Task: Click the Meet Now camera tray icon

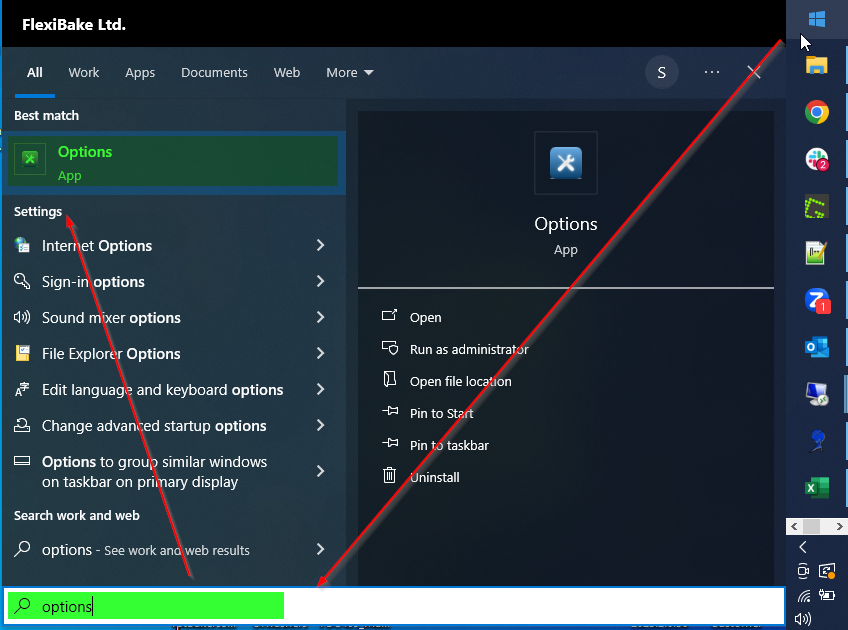Action: tap(803, 571)
